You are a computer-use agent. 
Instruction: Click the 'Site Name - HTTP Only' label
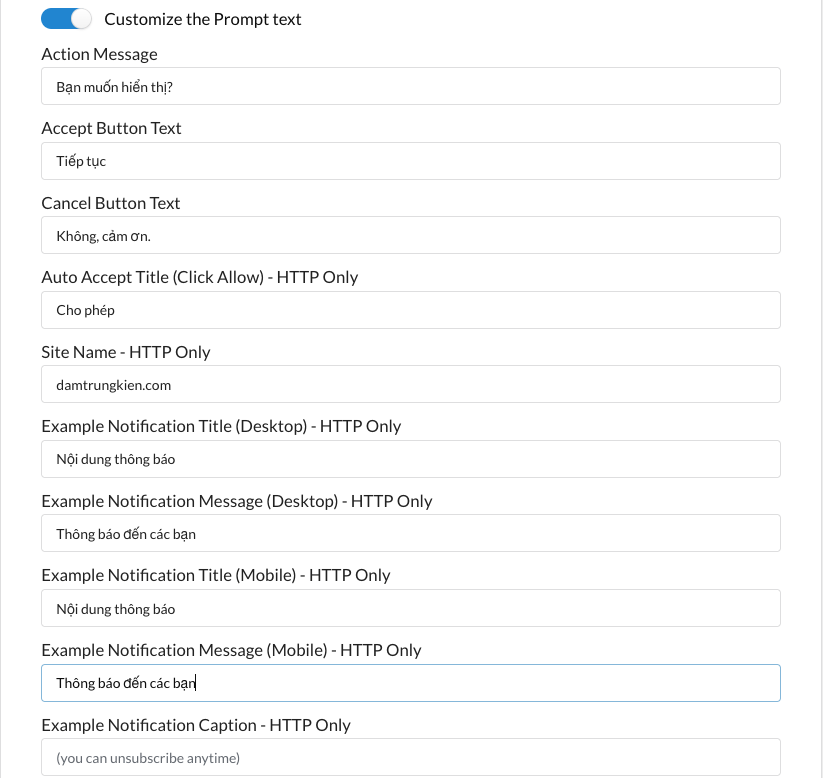126,352
